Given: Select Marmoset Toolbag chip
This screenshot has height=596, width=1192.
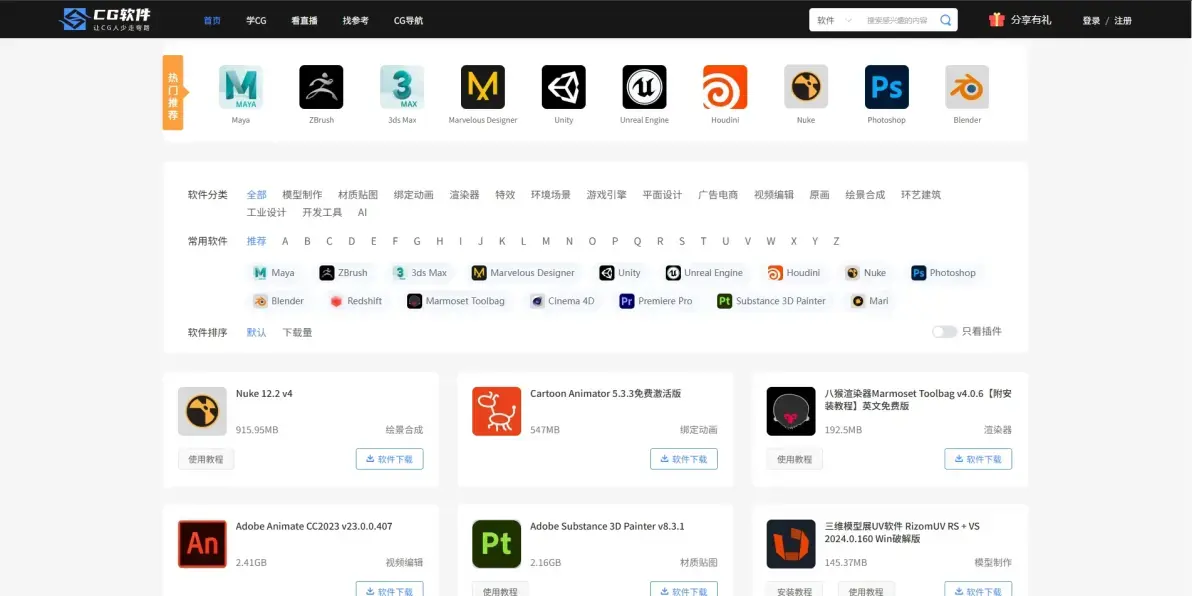Looking at the screenshot, I should coord(456,301).
